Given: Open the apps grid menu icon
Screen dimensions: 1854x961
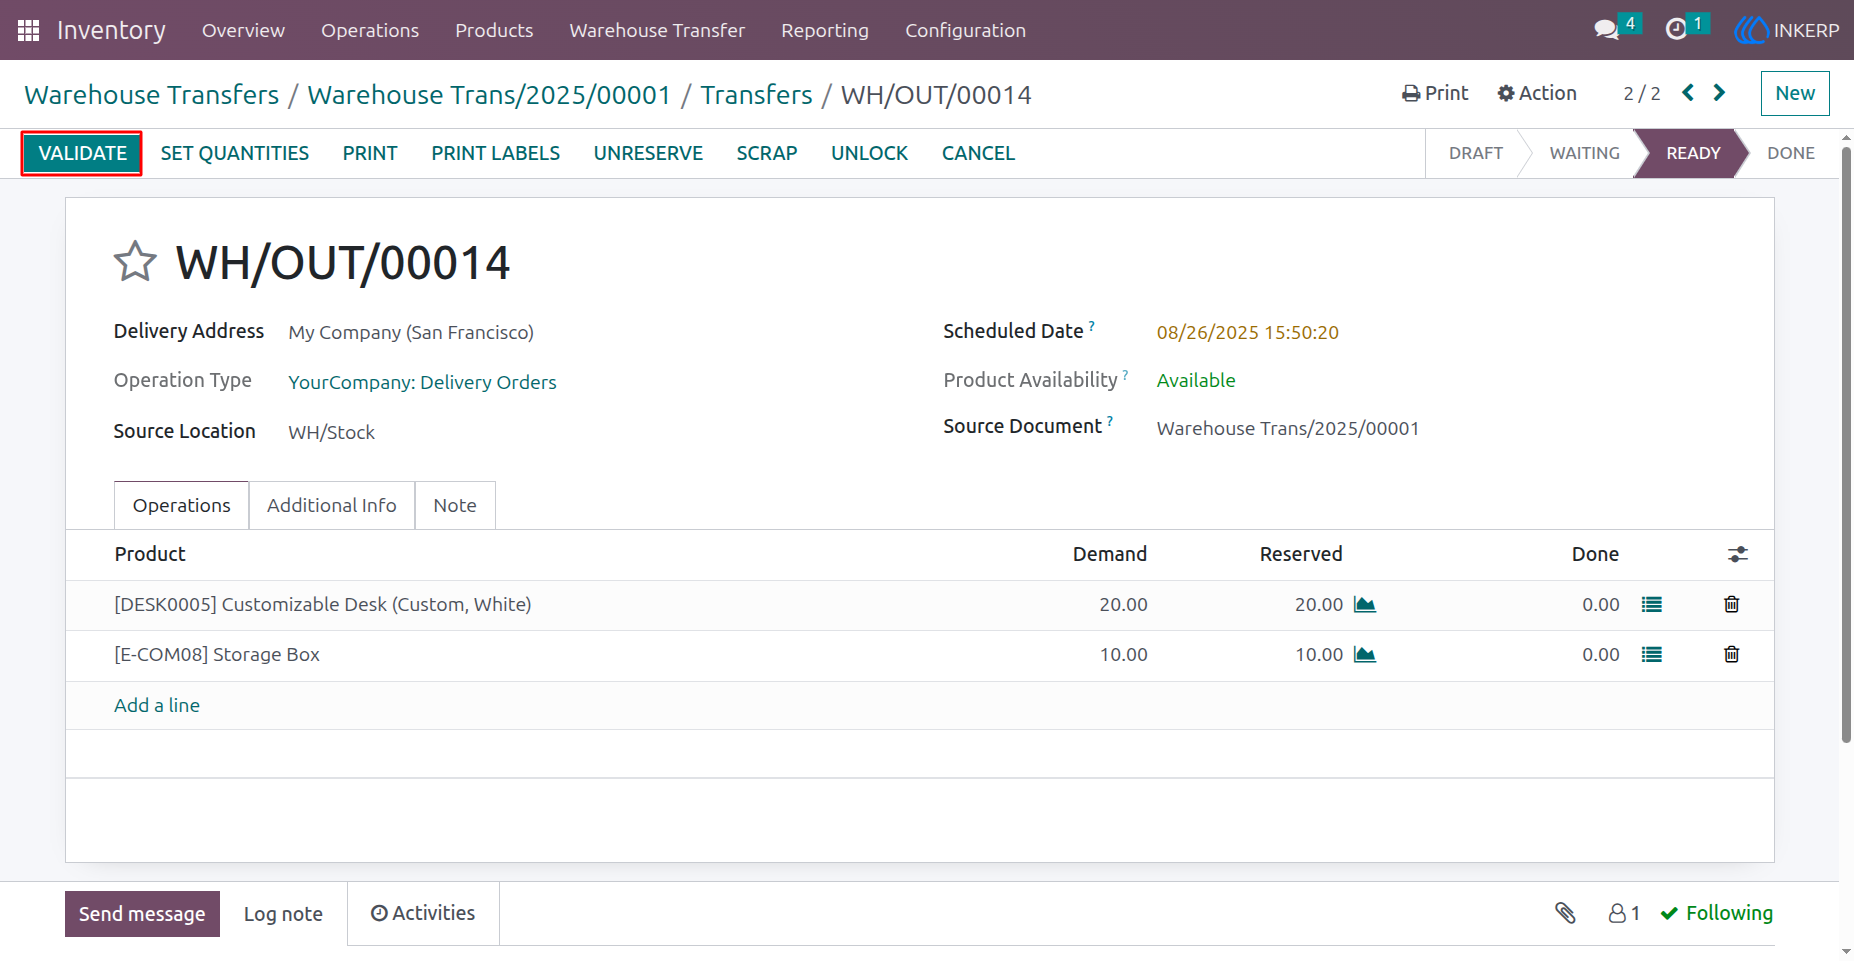Looking at the screenshot, I should [x=28, y=30].
